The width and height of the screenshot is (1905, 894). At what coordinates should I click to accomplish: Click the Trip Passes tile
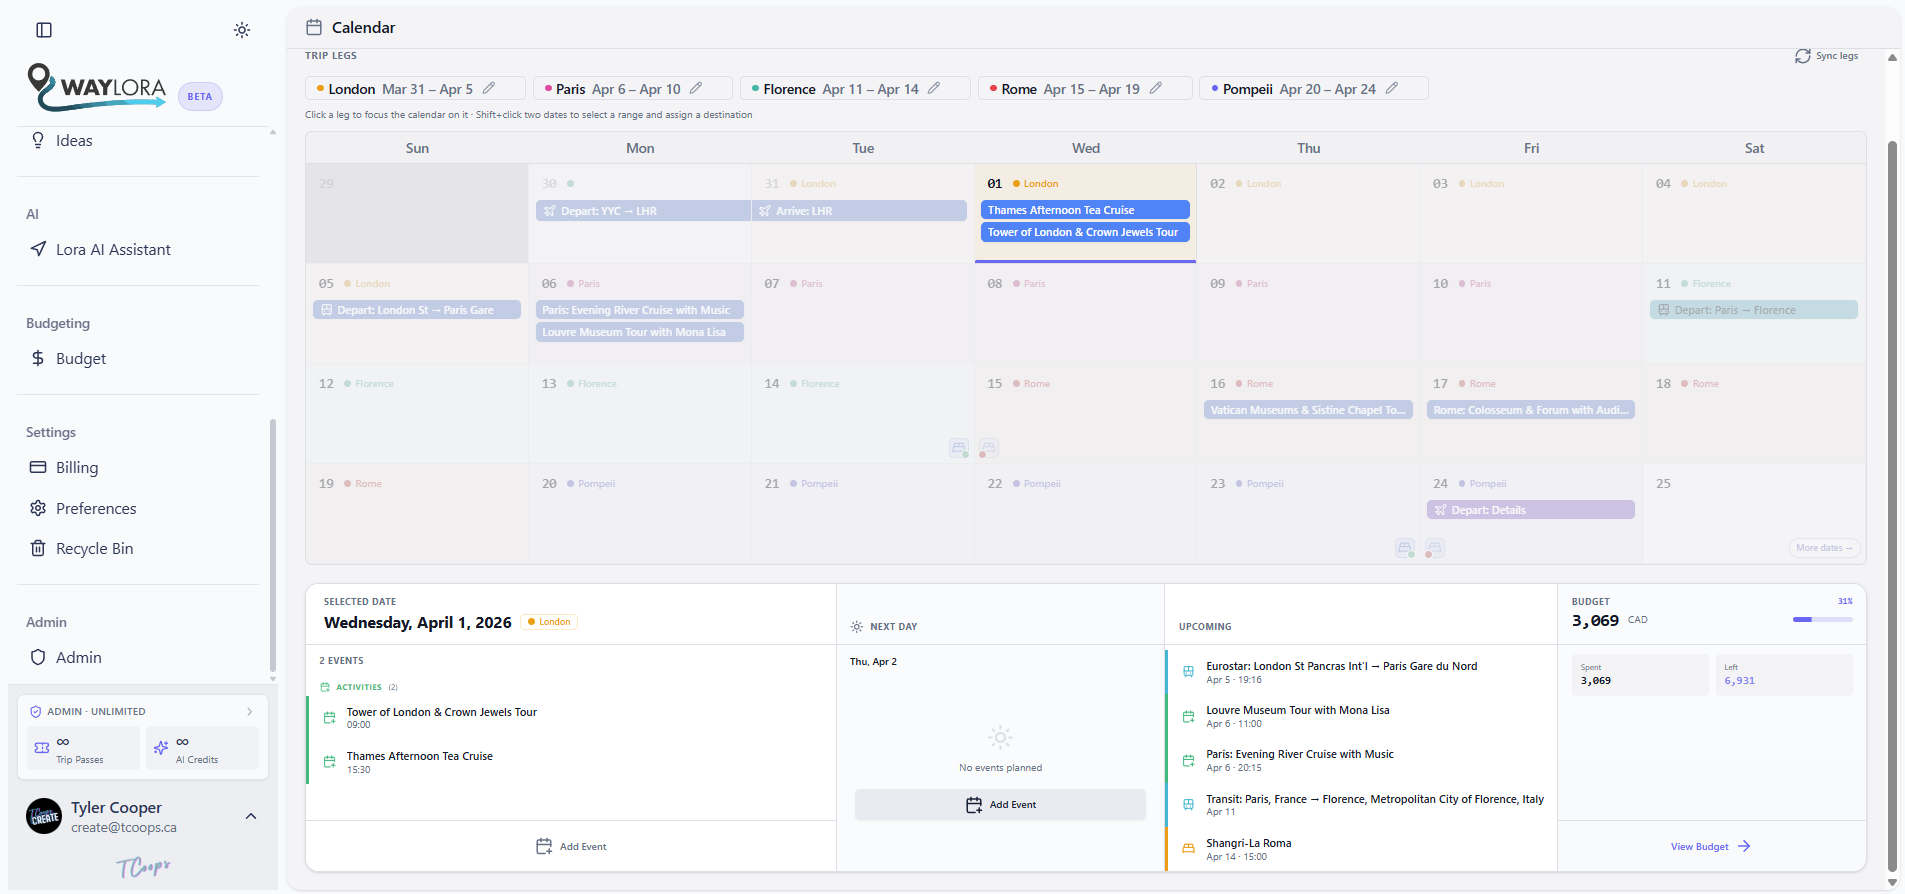pyautogui.click(x=84, y=749)
